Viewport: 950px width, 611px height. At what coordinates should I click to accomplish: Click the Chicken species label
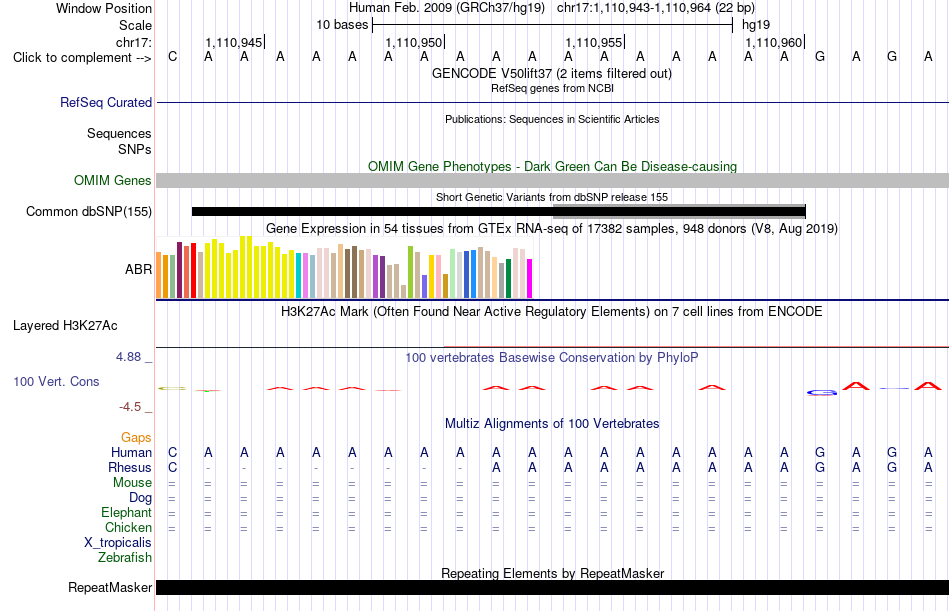coord(128,528)
